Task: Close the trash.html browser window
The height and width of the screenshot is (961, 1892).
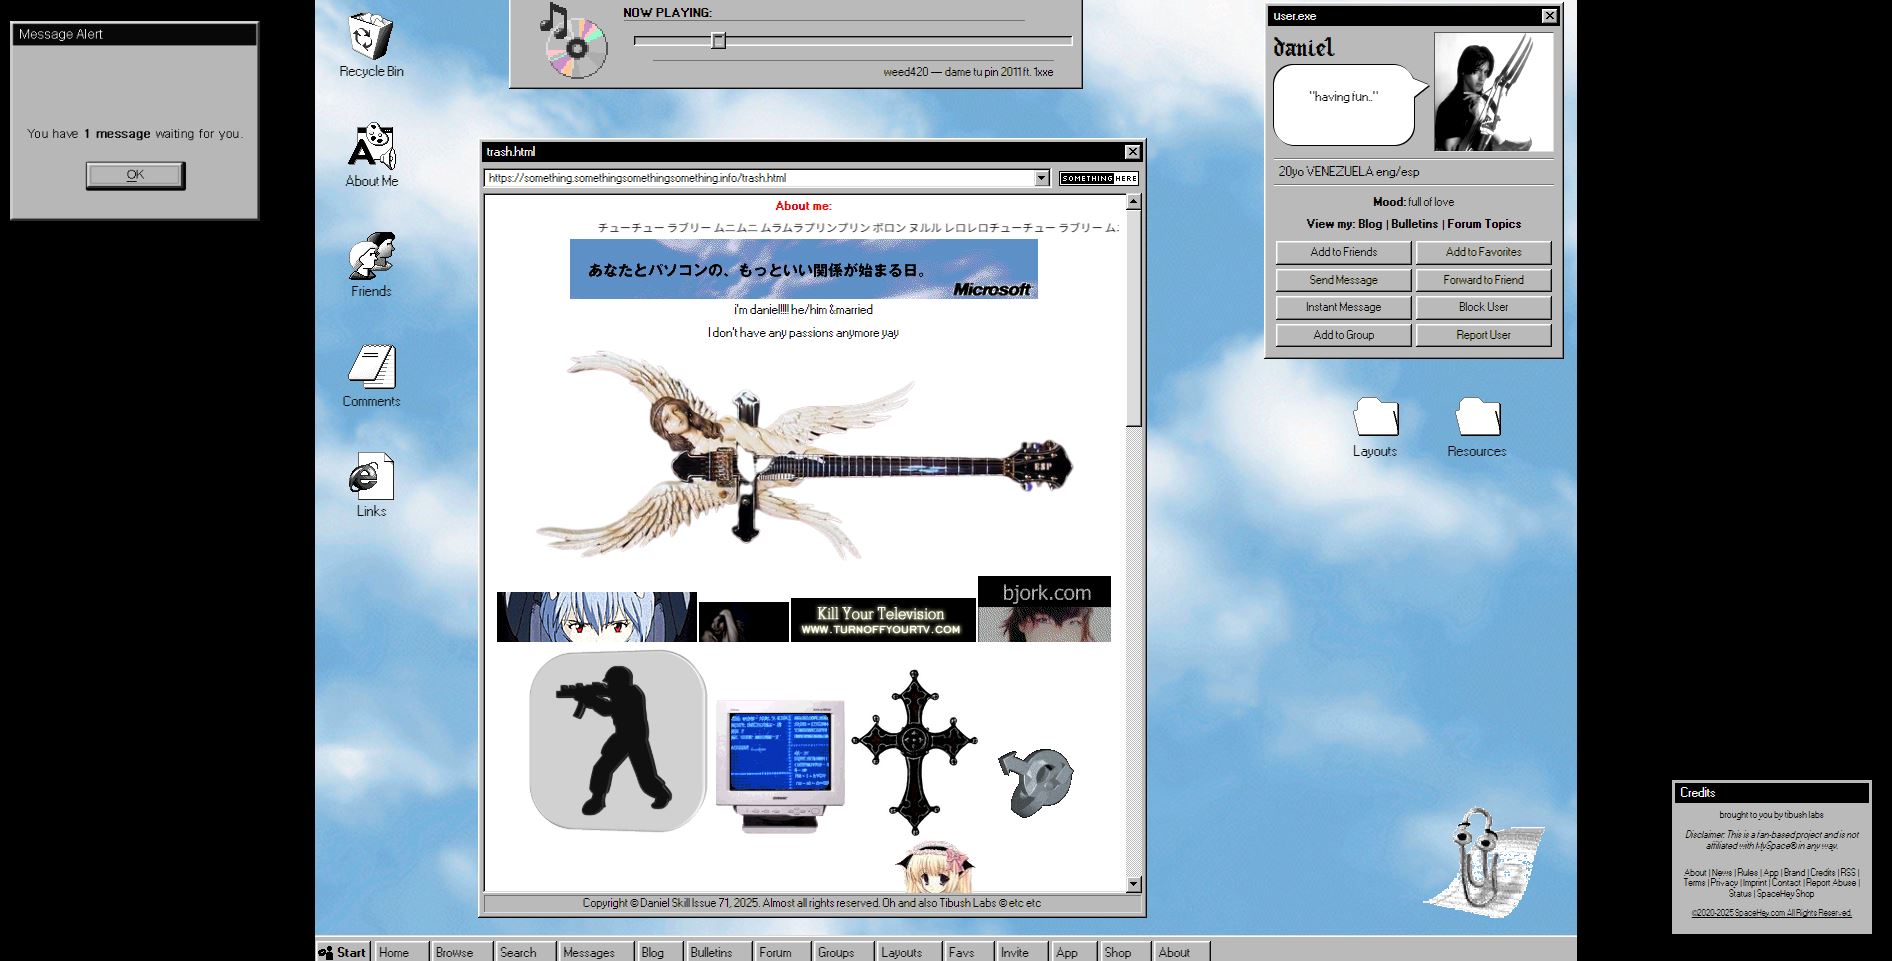Action: [x=1132, y=152]
